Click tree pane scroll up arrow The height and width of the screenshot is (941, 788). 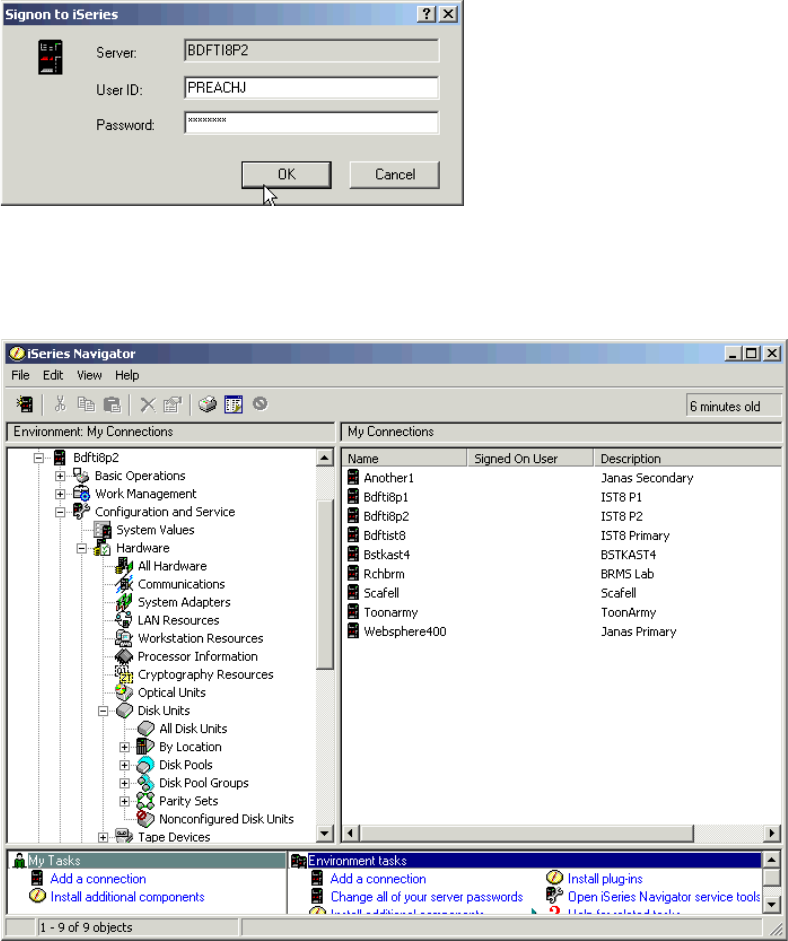pyautogui.click(x=324, y=458)
